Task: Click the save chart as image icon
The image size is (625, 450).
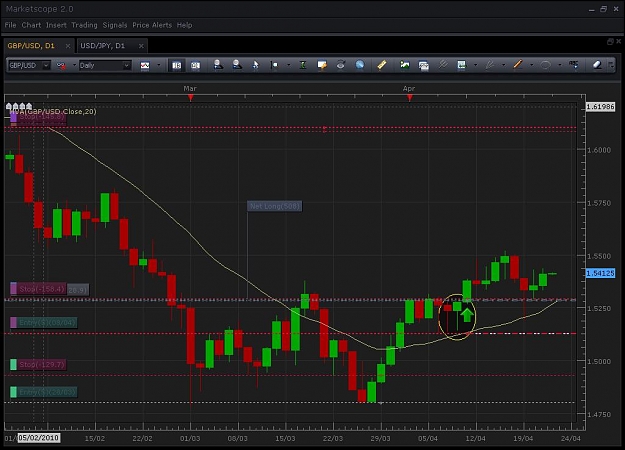Action: click(x=405, y=65)
